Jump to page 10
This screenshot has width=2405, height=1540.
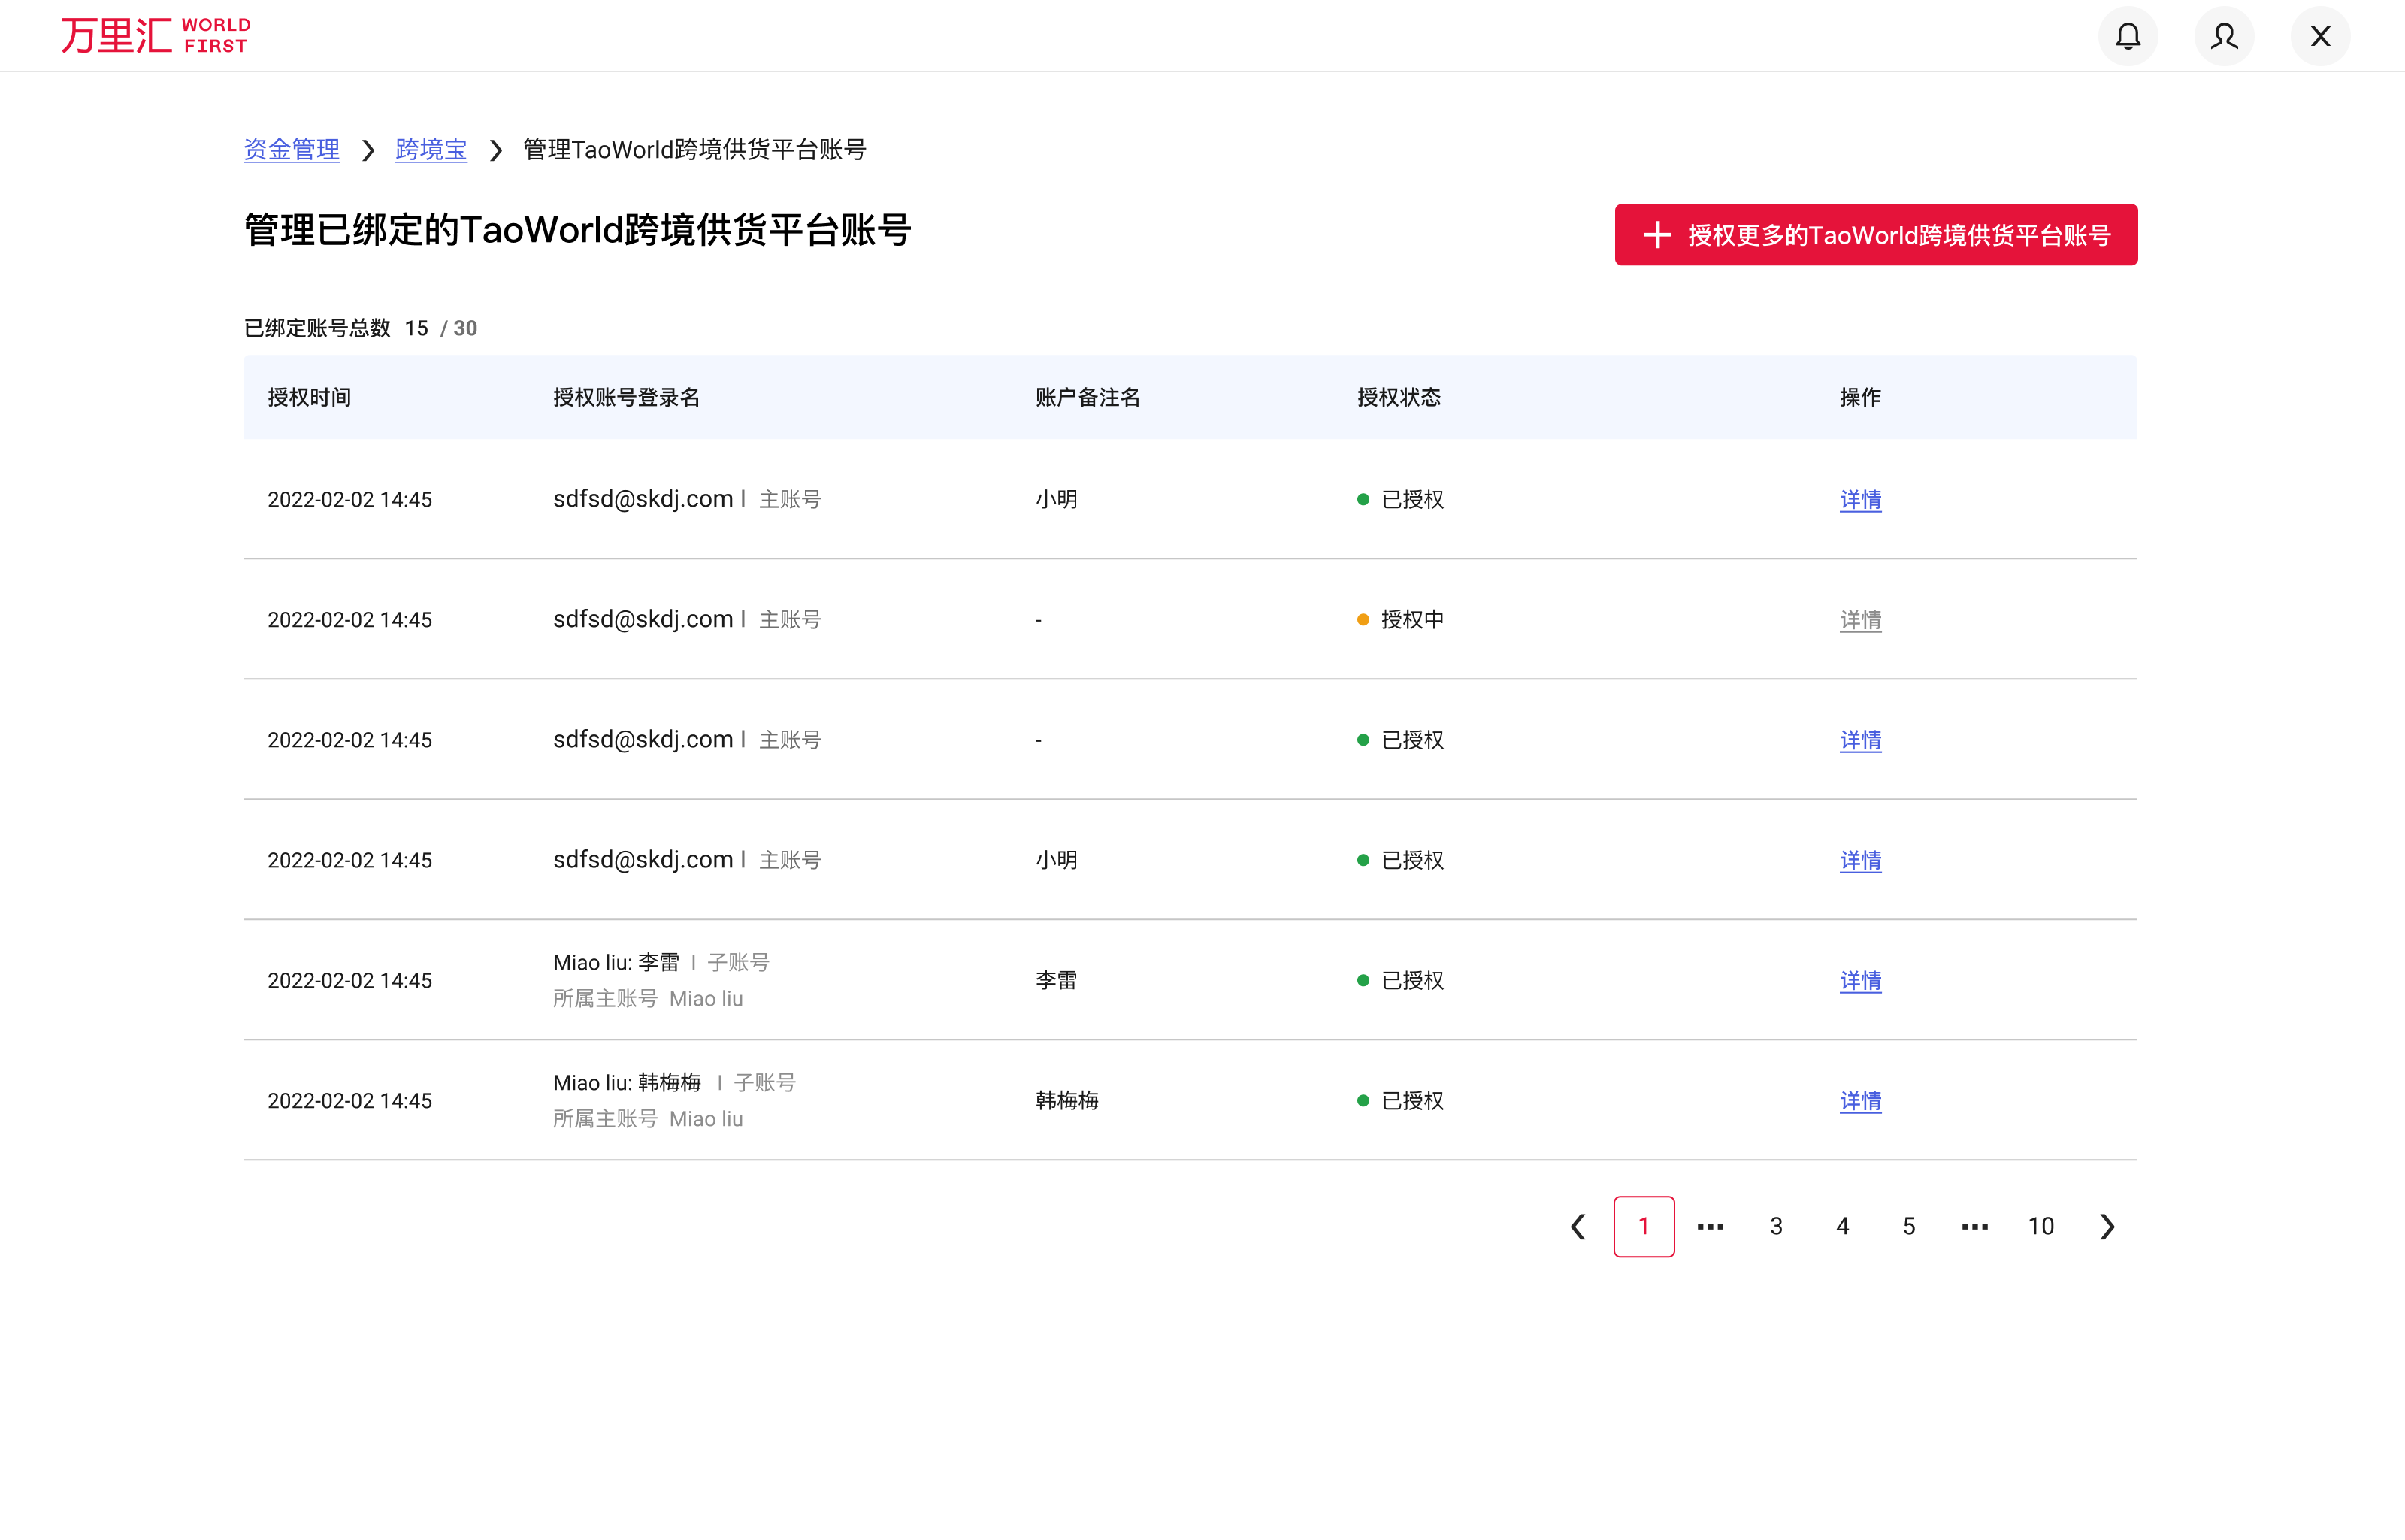(x=2041, y=1226)
